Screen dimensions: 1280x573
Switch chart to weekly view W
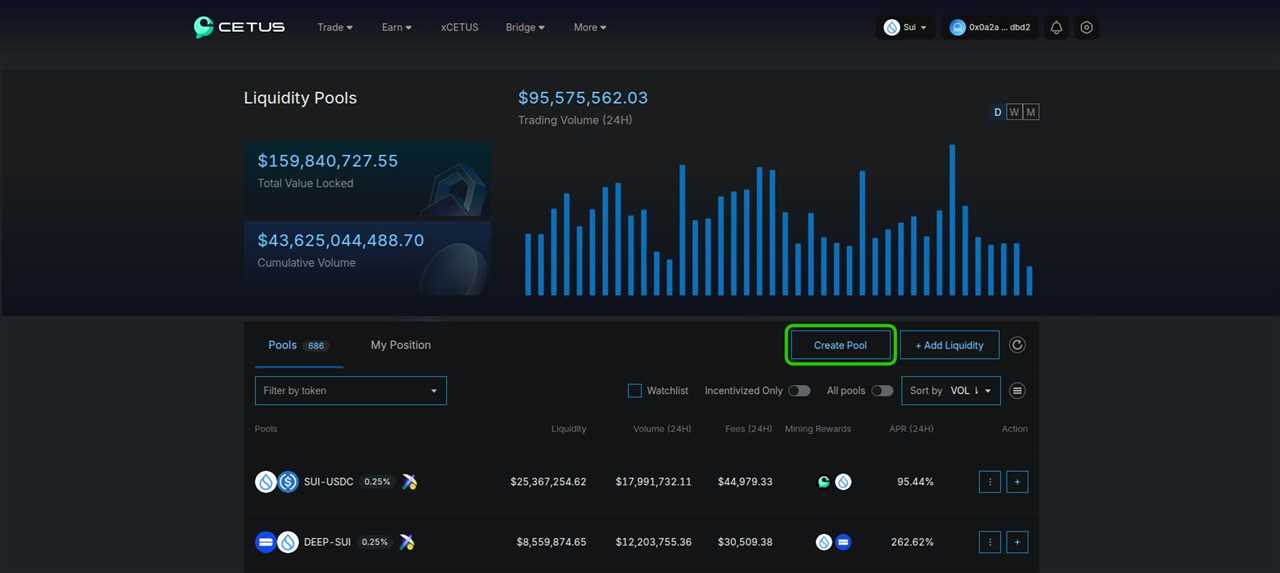point(1014,112)
